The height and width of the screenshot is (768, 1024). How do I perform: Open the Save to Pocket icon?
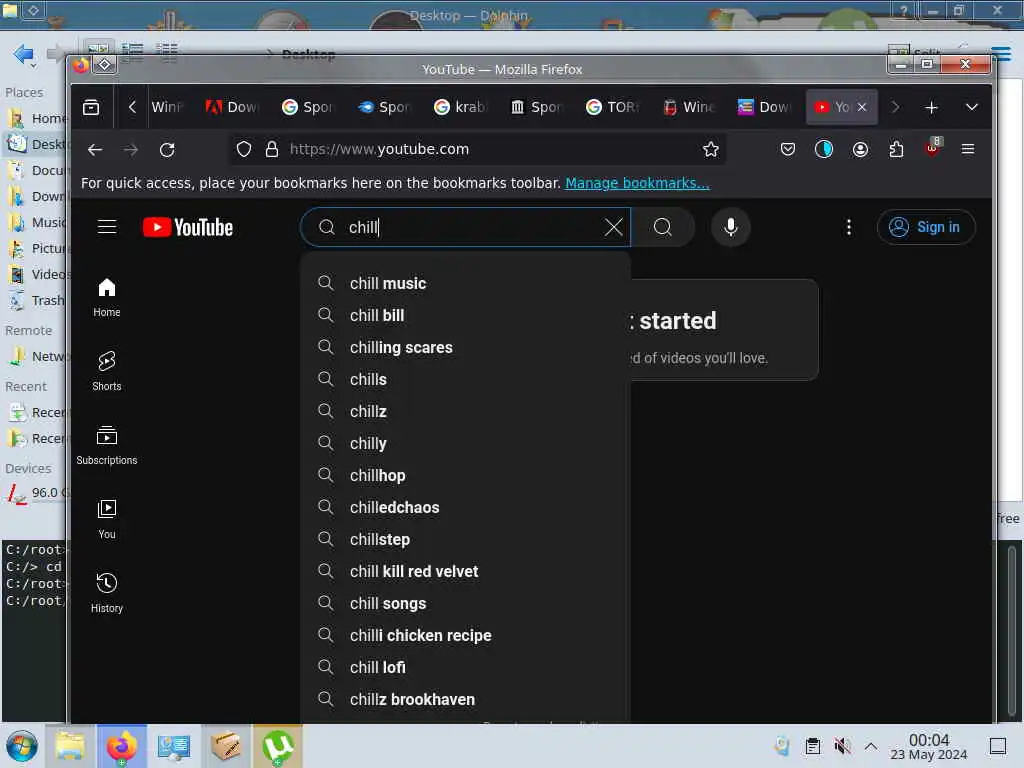tap(788, 150)
